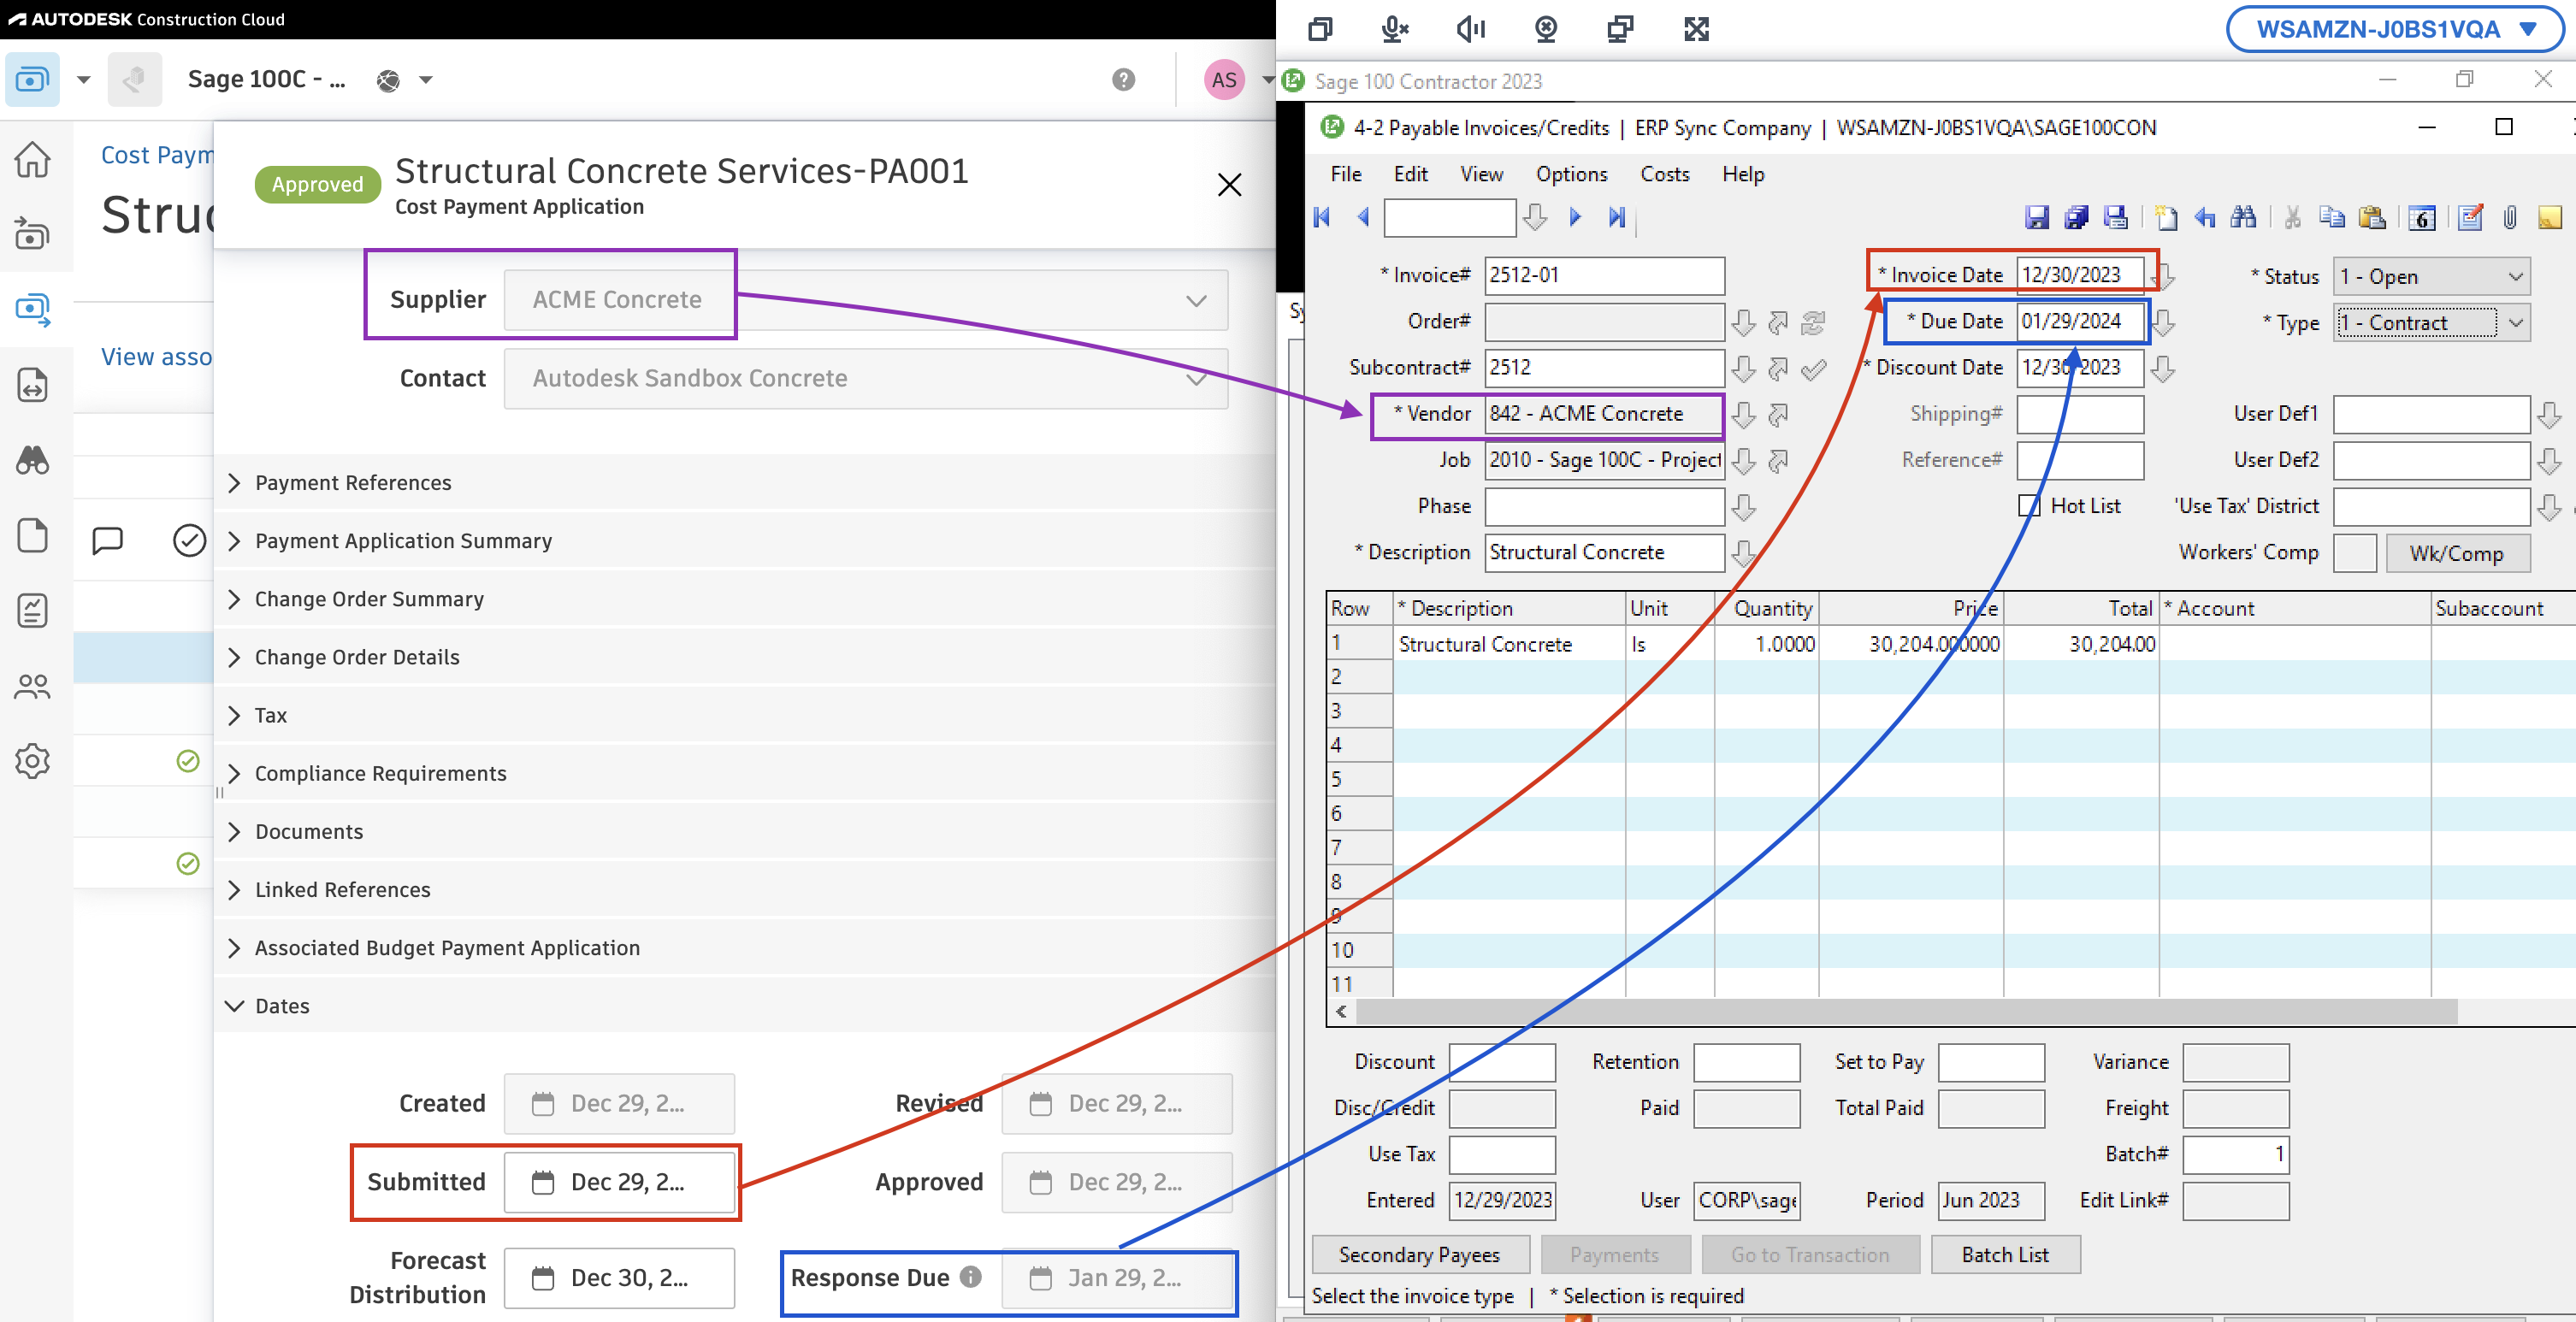This screenshot has width=2576, height=1322.
Task: Go to last record in Sage toolbar
Action: pyautogui.click(x=1617, y=217)
